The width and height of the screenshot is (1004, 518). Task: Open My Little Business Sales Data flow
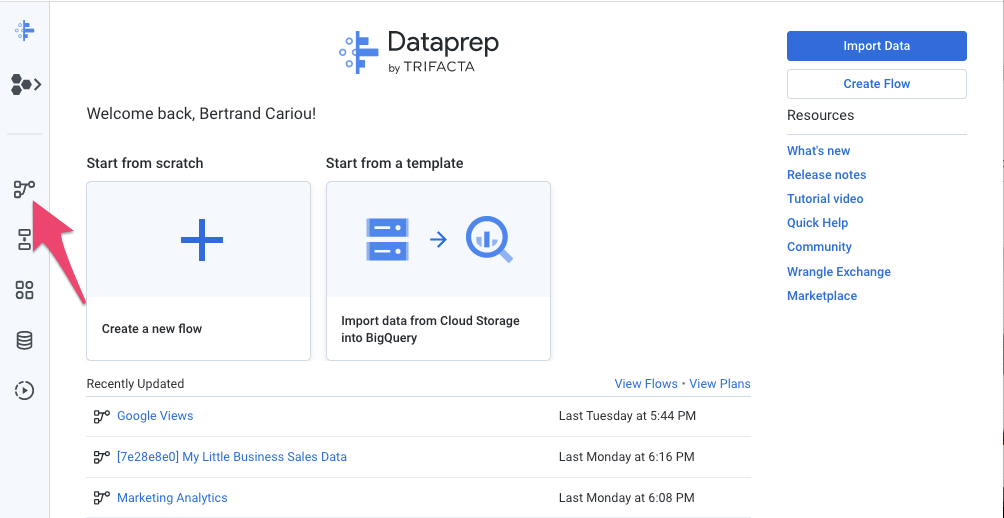click(232, 457)
